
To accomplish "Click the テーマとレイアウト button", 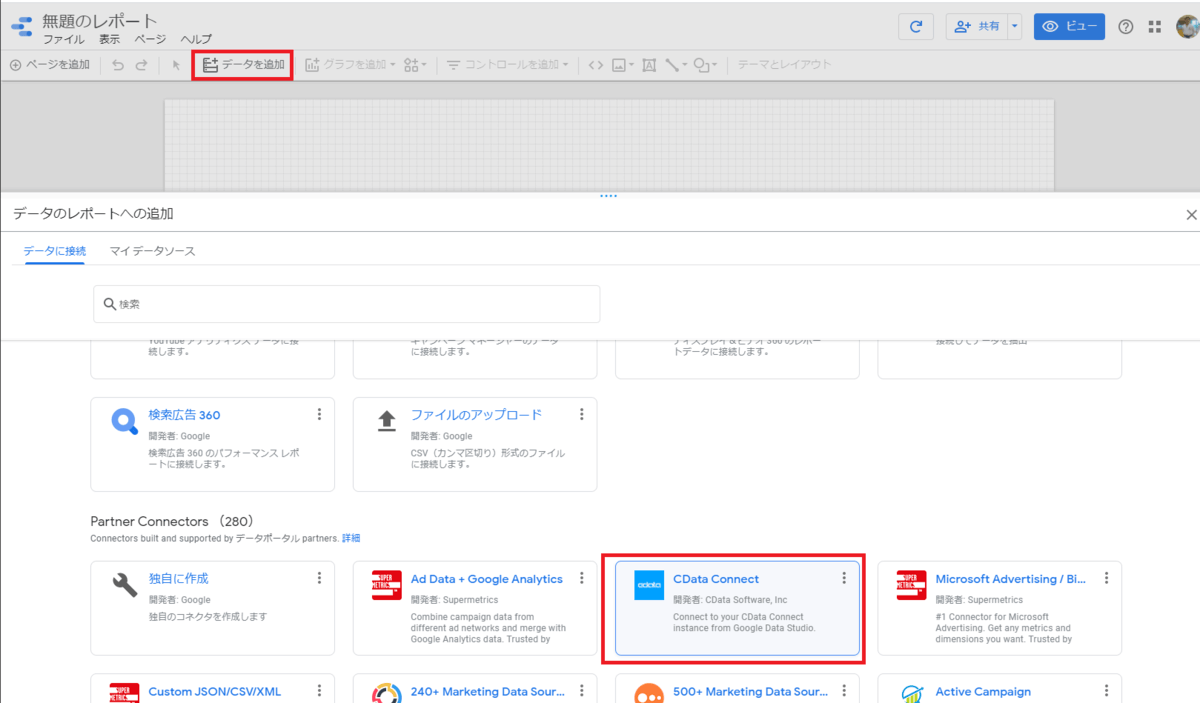I will click(x=784, y=65).
